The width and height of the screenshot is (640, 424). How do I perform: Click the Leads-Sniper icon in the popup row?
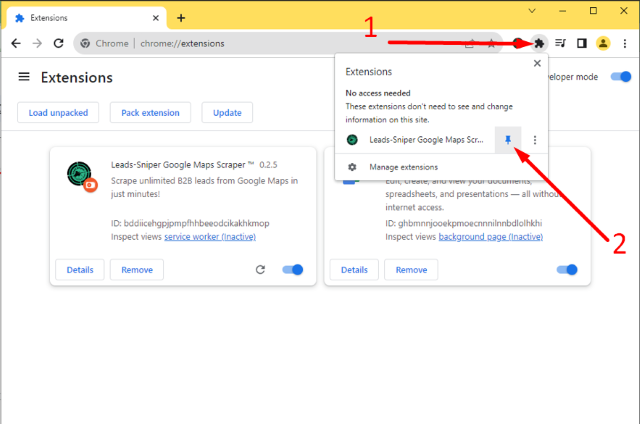(x=352, y=140)
